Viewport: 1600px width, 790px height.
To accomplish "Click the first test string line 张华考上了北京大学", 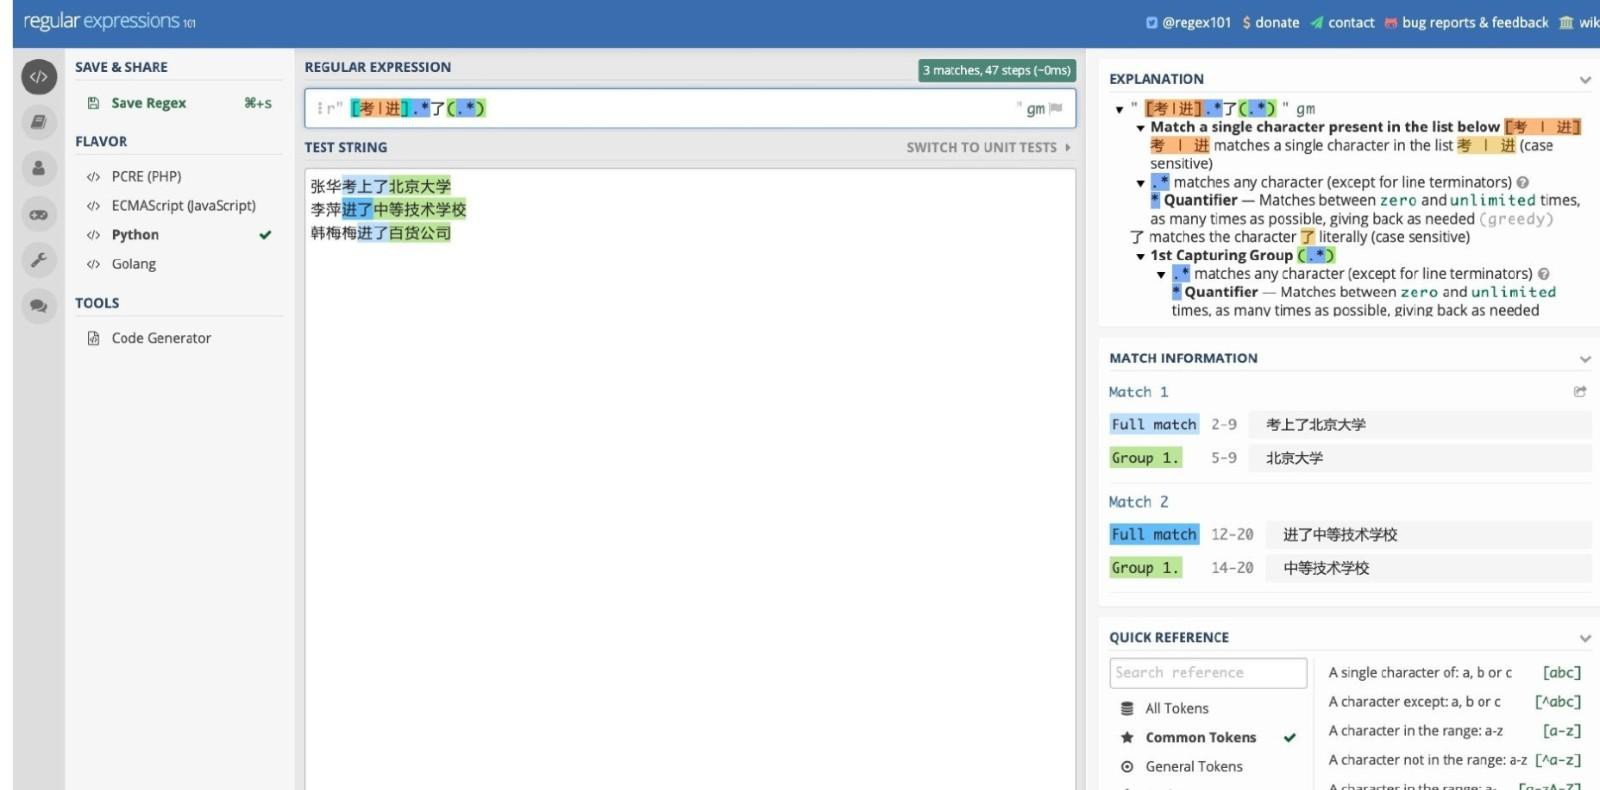I will [380, 186].
